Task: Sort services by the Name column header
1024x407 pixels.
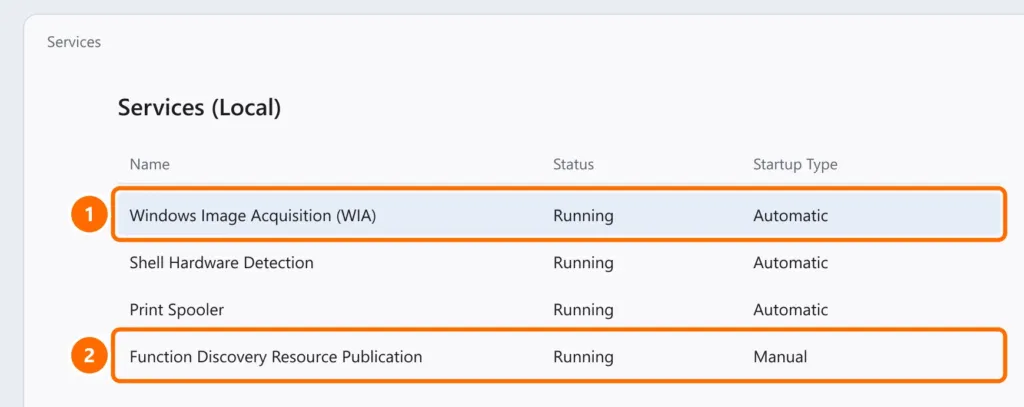Action: [150, 164]
